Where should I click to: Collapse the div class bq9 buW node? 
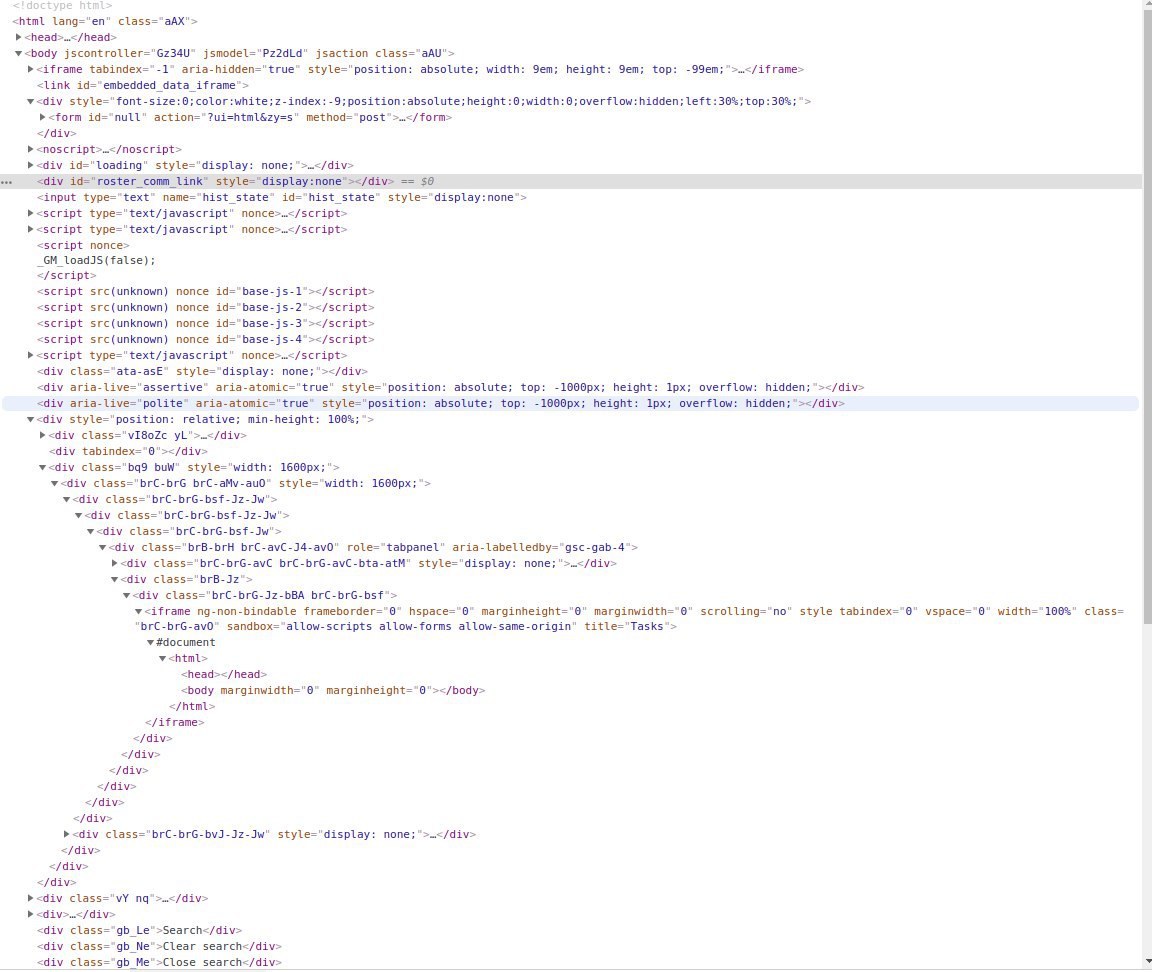pos(43,468)
